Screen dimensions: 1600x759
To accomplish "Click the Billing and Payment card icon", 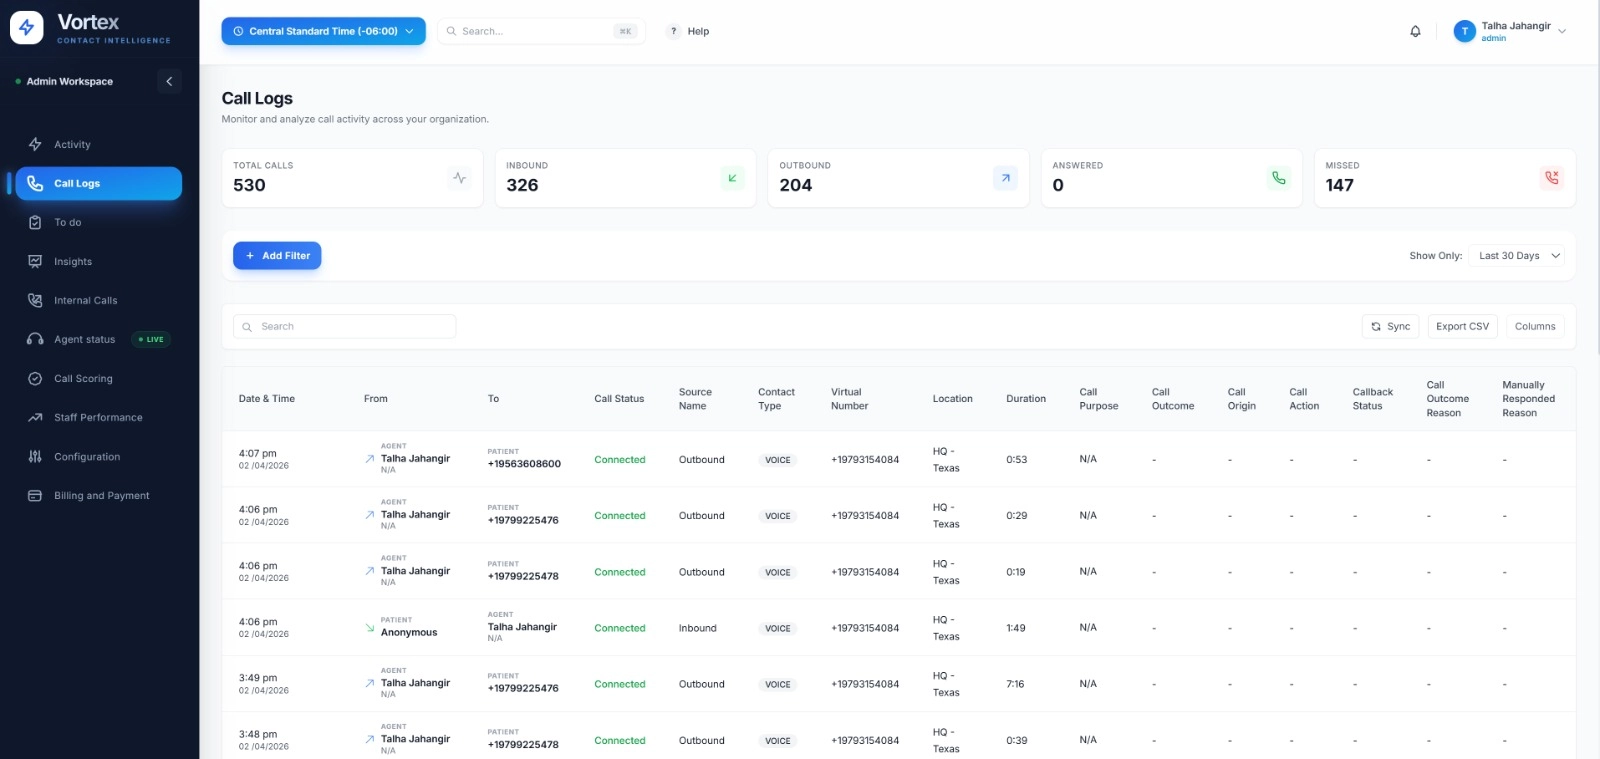I will click(x=35, y=495).
